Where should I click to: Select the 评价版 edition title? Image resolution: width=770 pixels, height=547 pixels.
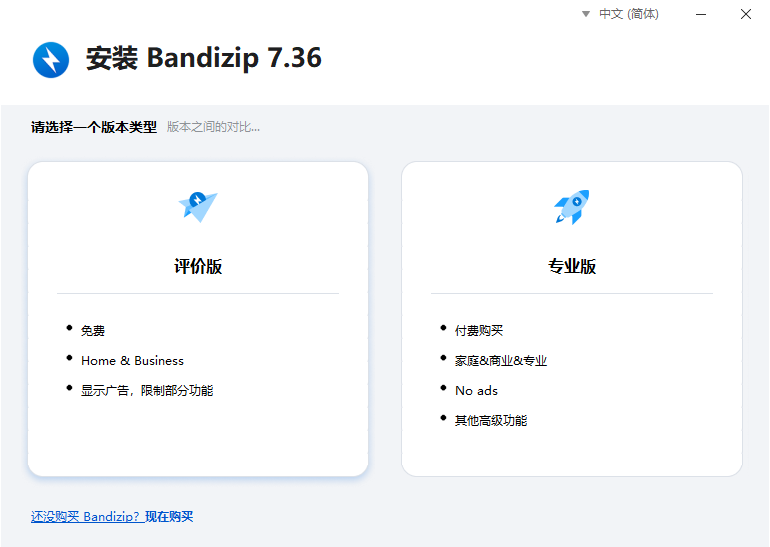tap(198, 267)
